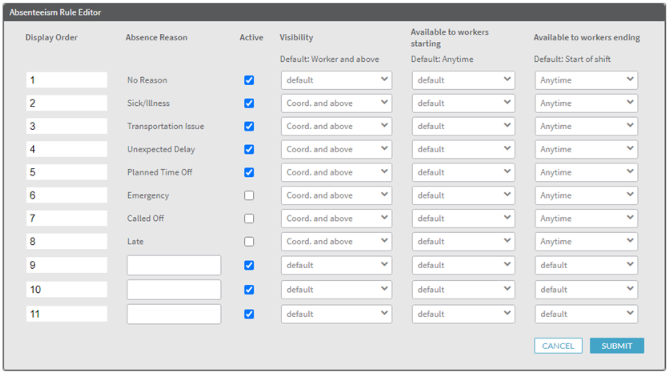Screen dimensions: 669x373
Task: Open starting availability dropdown for Planned Time Off
Action: [463, 172]
